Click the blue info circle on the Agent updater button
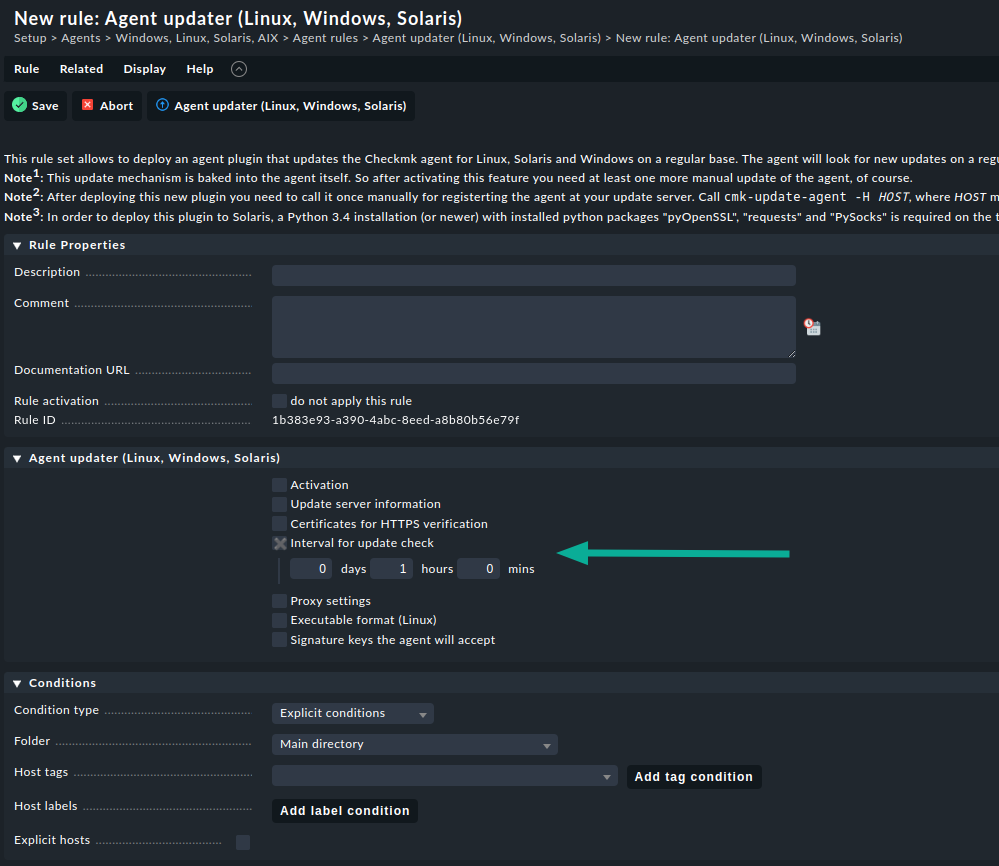Screen dimensions: 999x866 161,105
